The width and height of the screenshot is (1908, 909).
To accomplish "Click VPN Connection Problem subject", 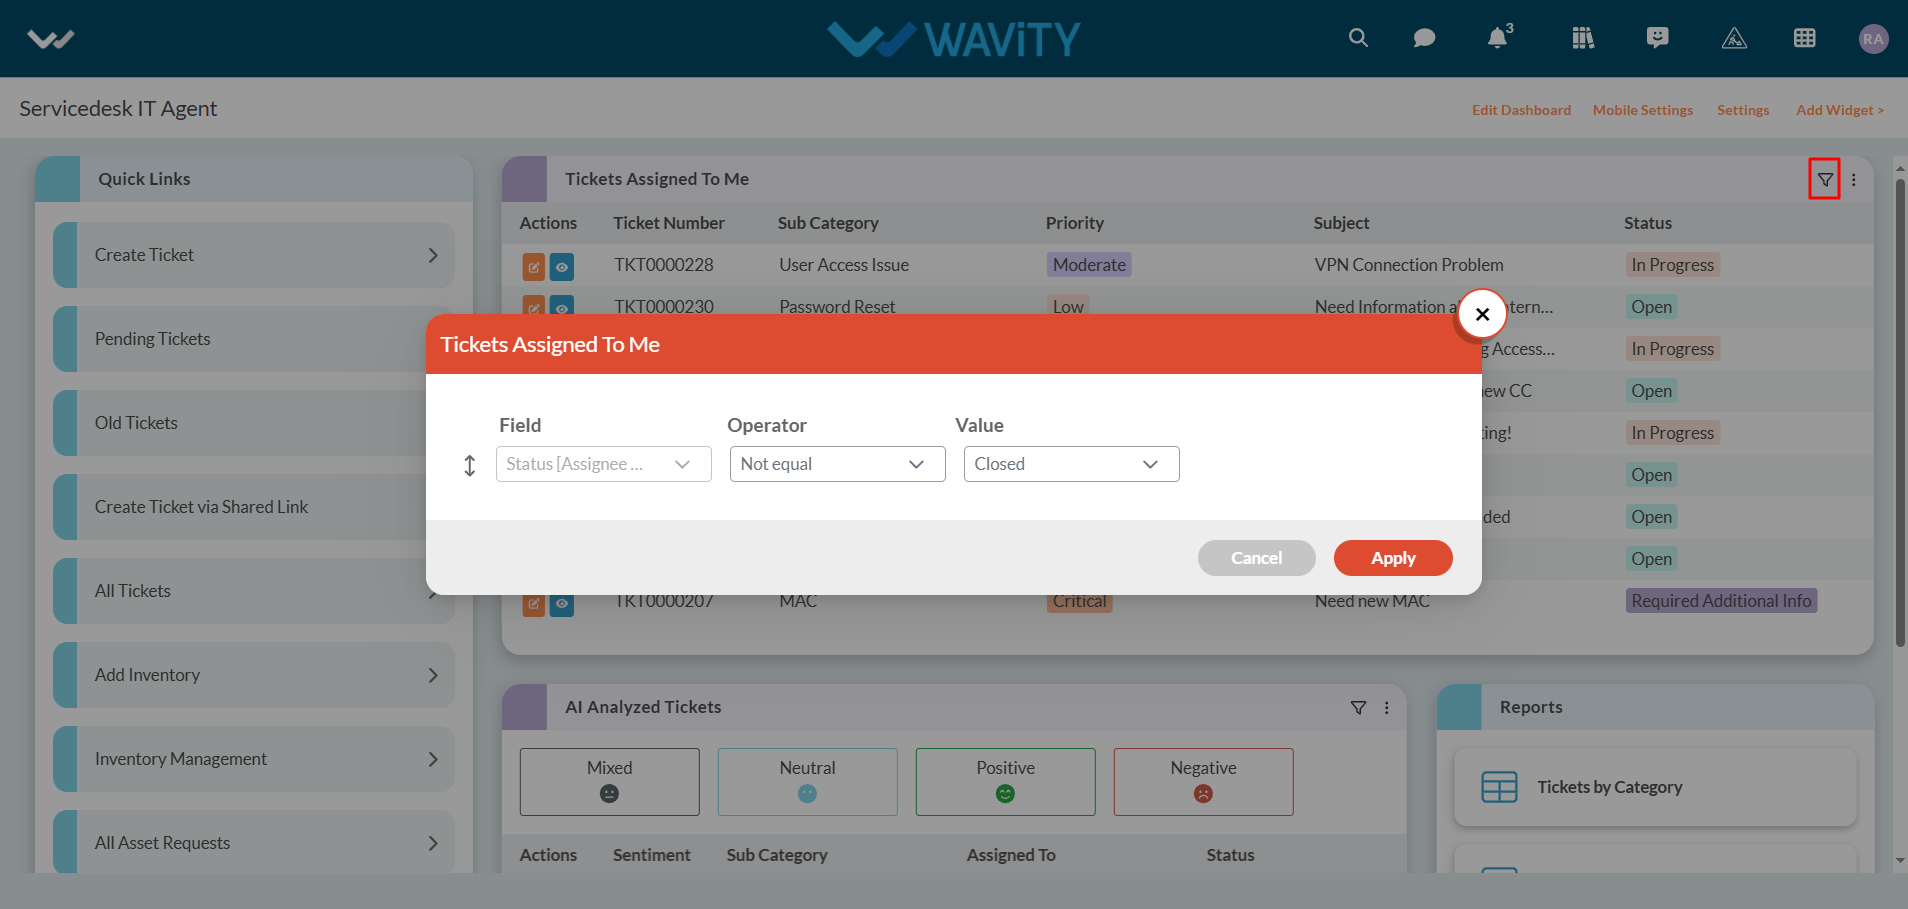I will pos(1409,265).
